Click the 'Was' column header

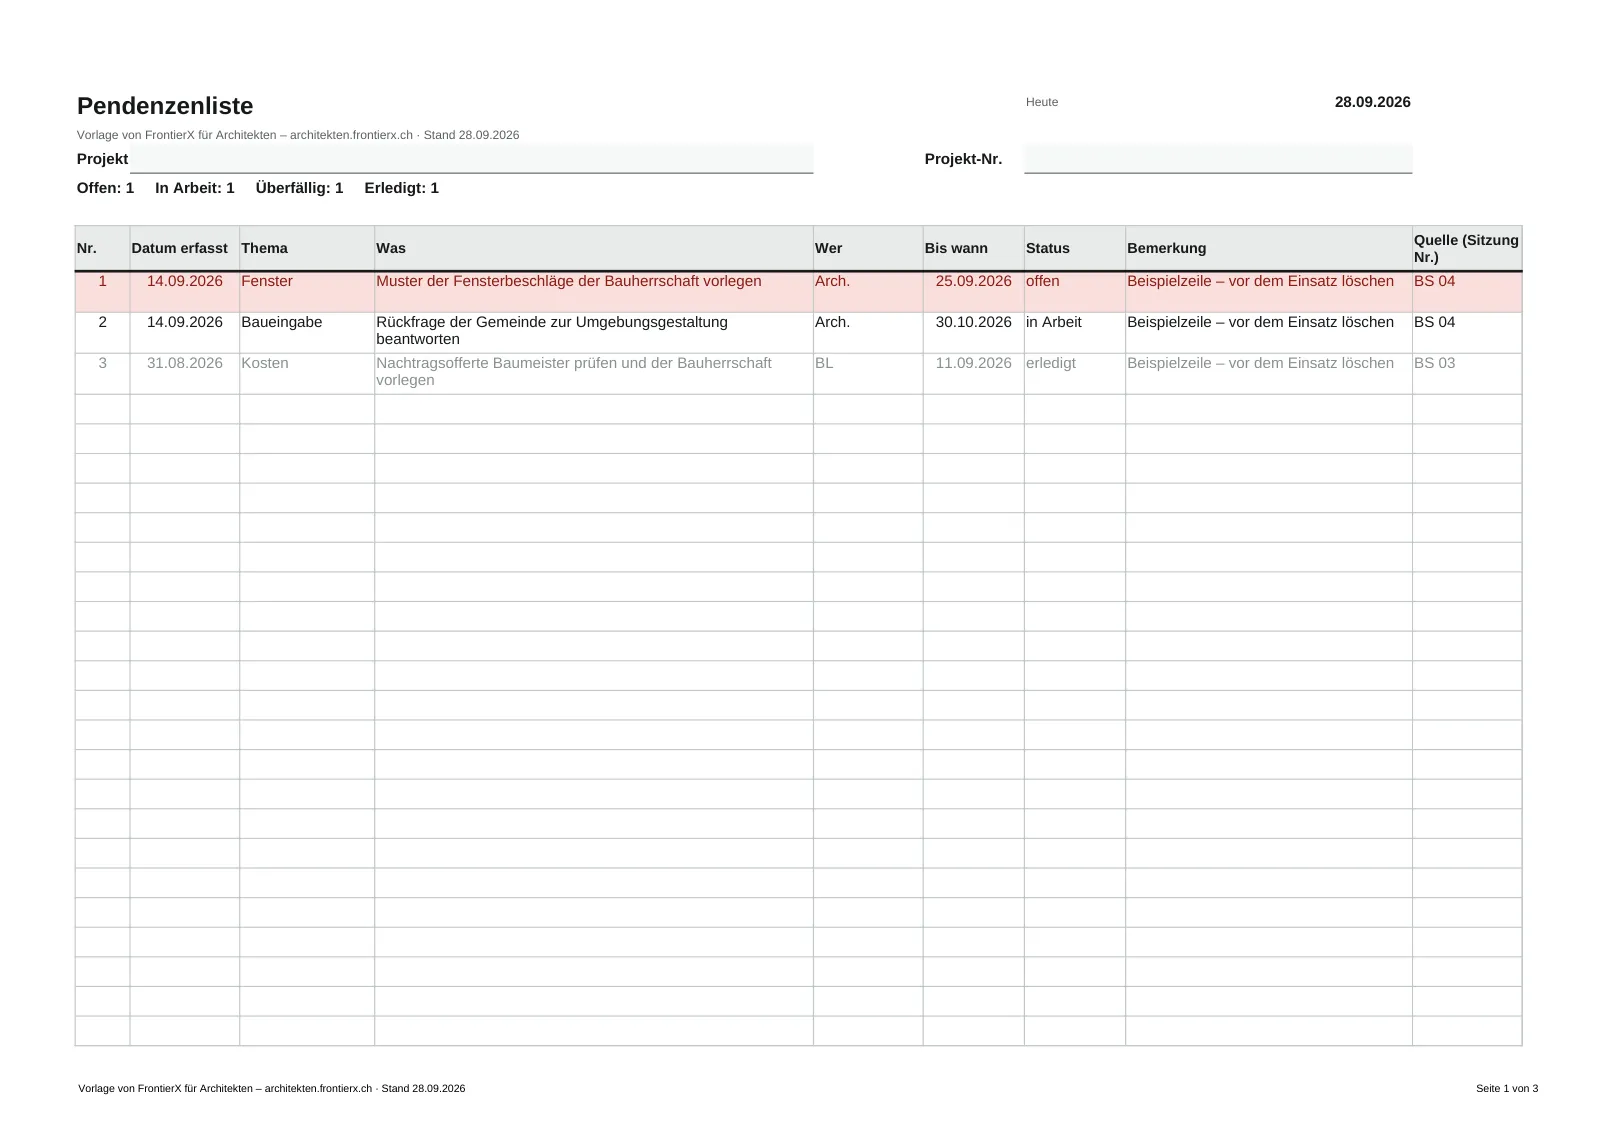coord(594,248)
